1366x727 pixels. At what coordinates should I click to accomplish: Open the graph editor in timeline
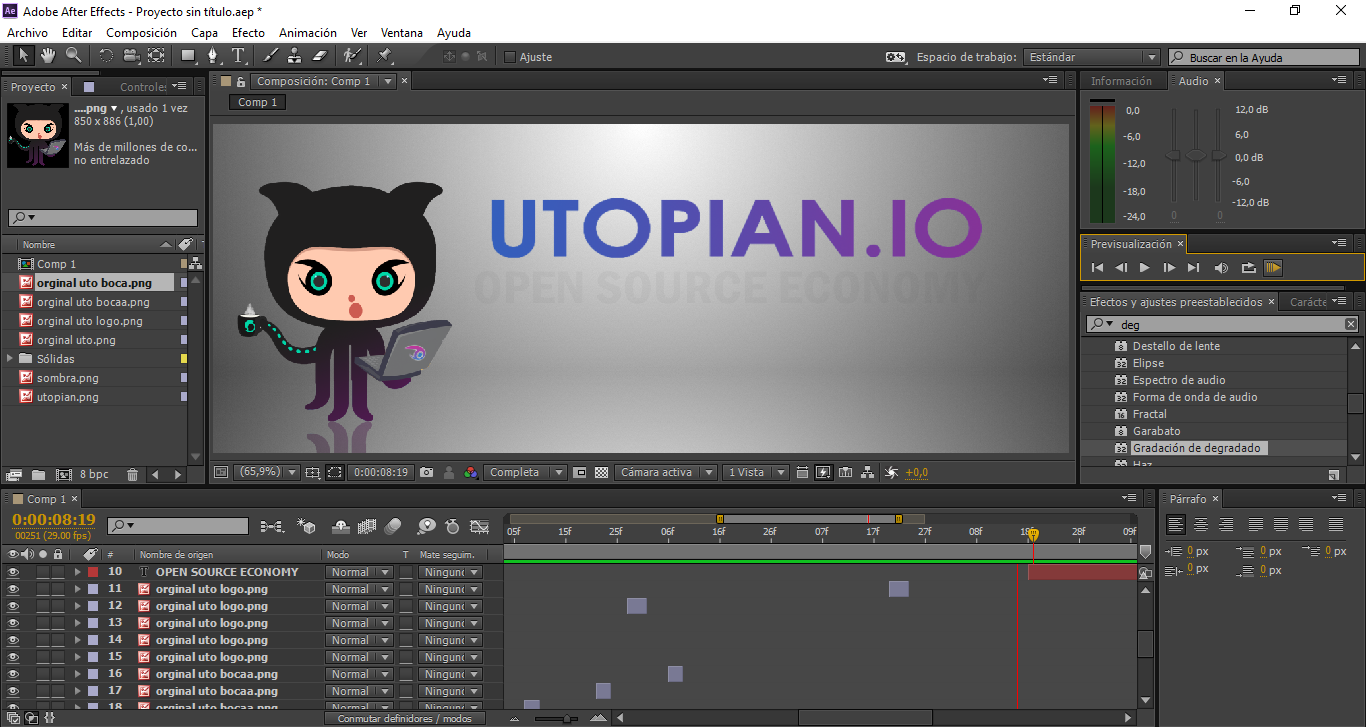click(x=480, y=525)
